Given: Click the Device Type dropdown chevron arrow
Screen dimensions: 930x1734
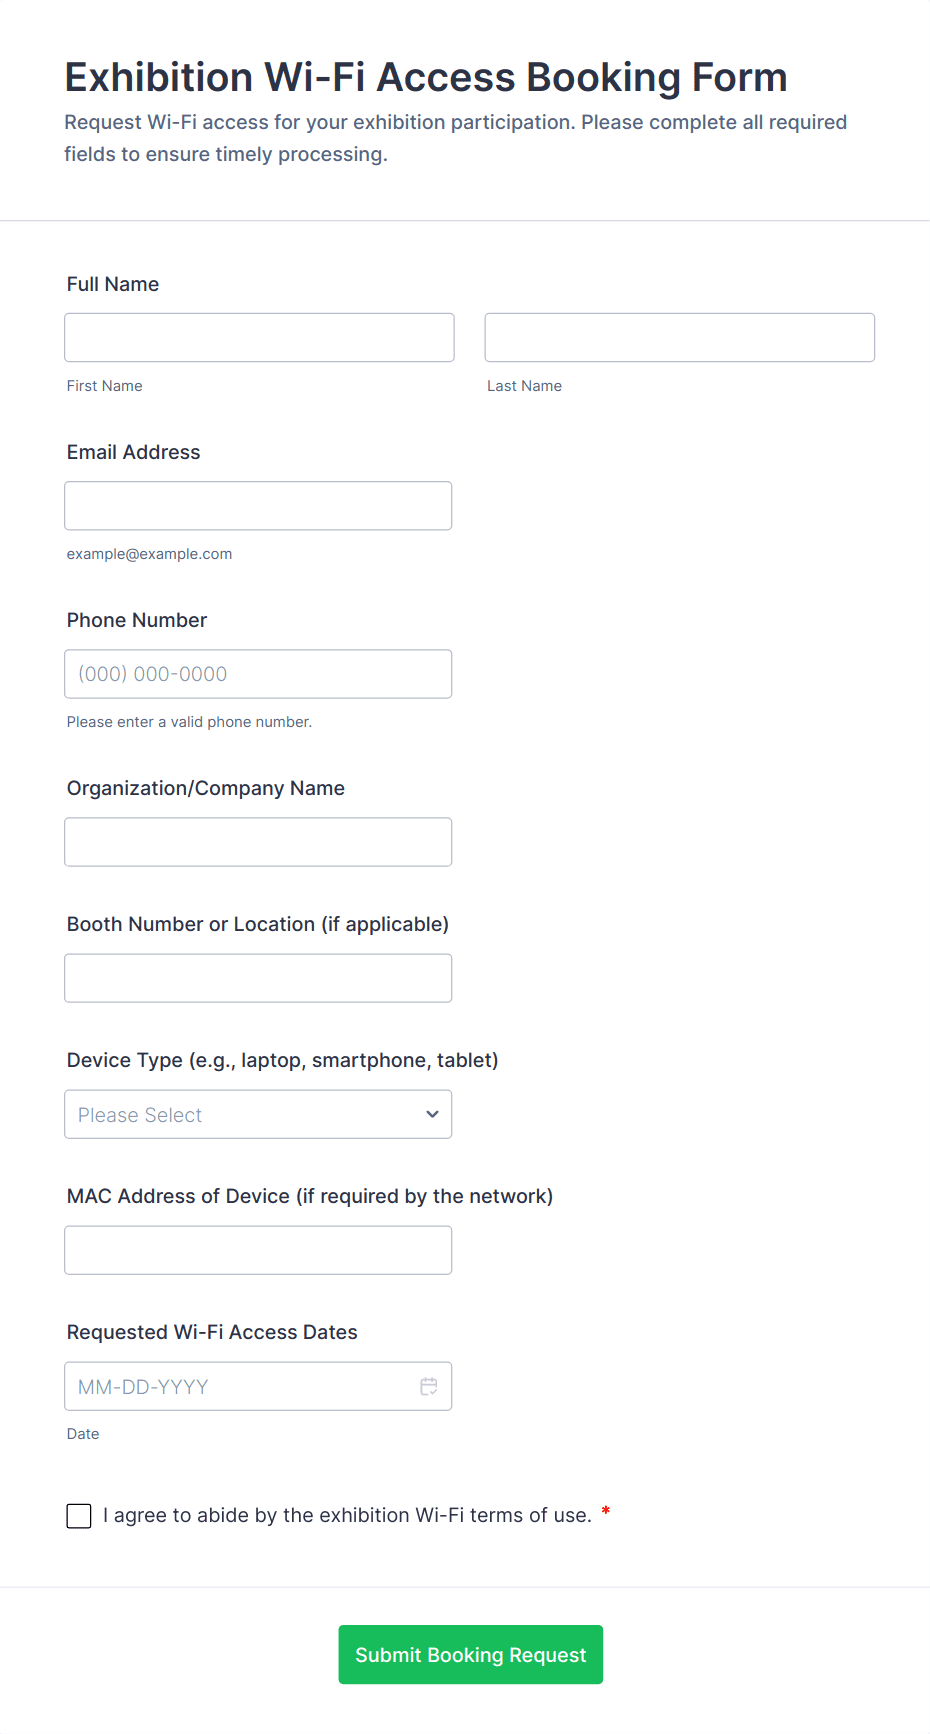Looking at the screenshot, I should [432, 1114].
